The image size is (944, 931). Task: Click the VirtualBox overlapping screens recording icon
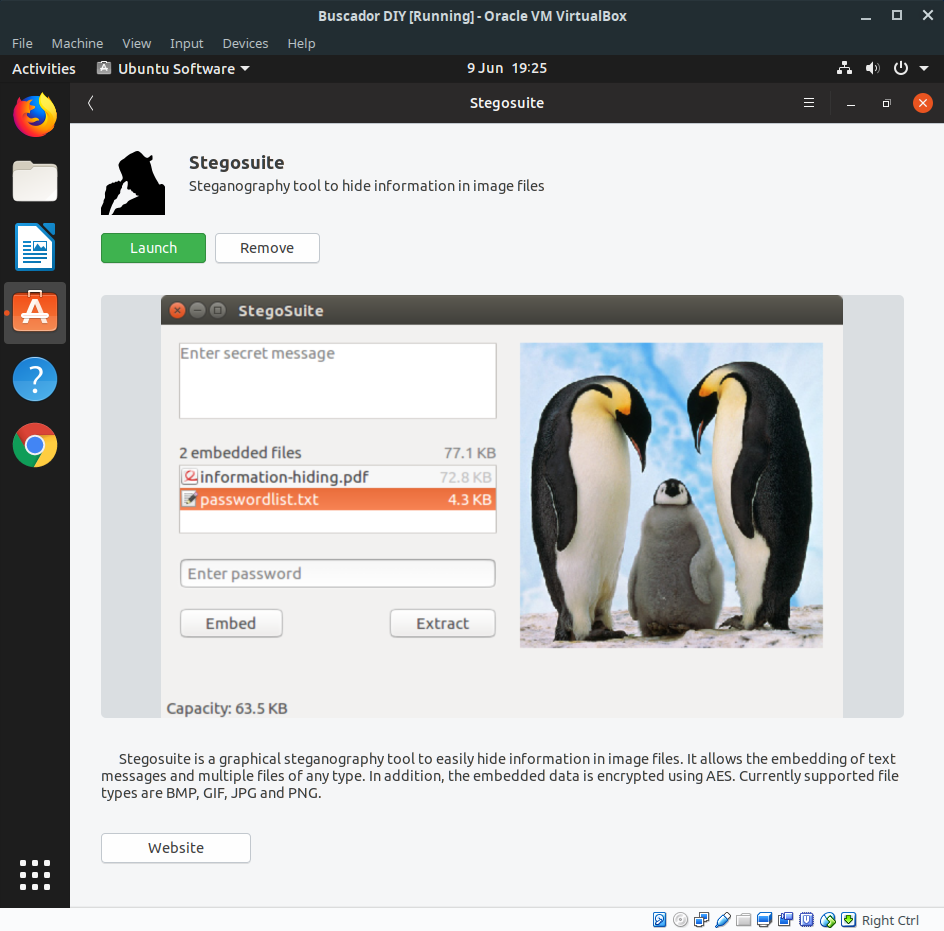(x=786, y=920)
